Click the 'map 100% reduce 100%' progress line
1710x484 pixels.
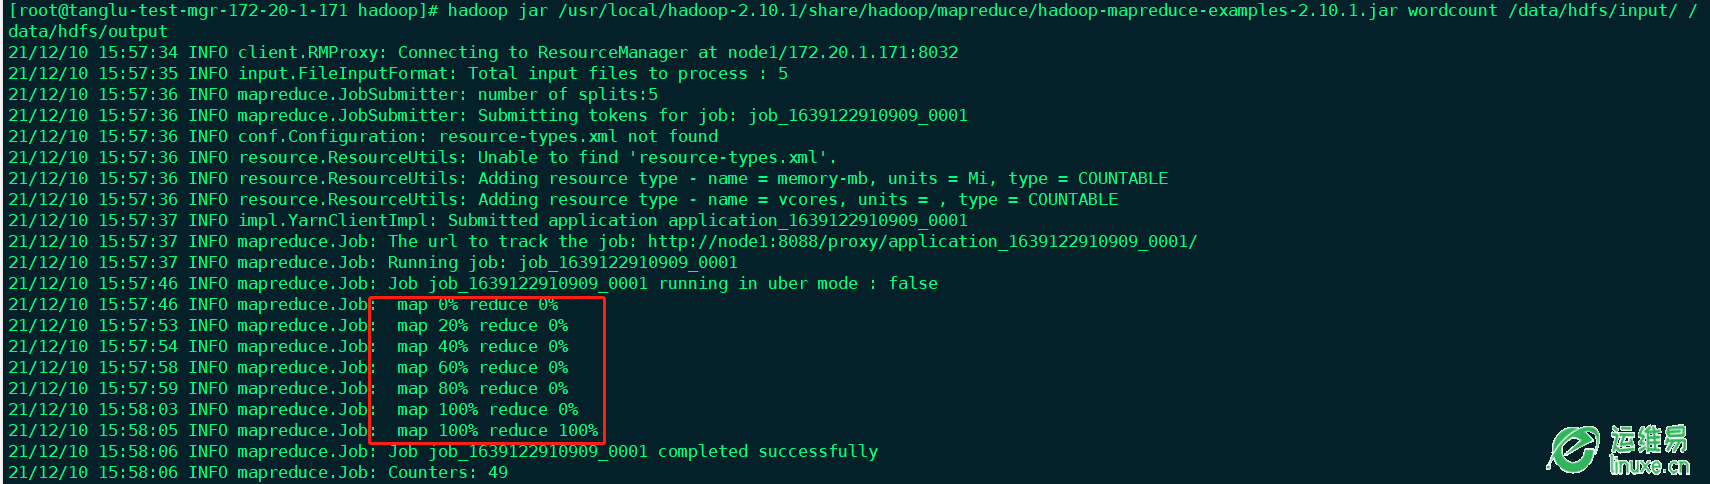(x=497, y=431)
